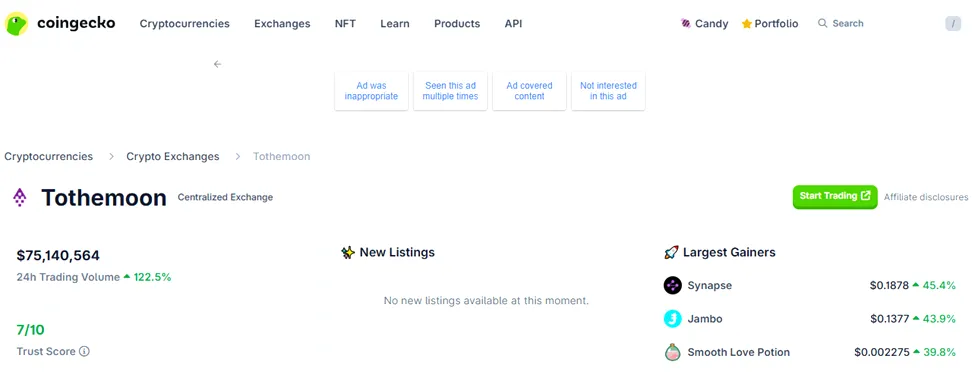Select Seen this ad multiple times
This screenshot has width=975, height=387.
(450, 91)
